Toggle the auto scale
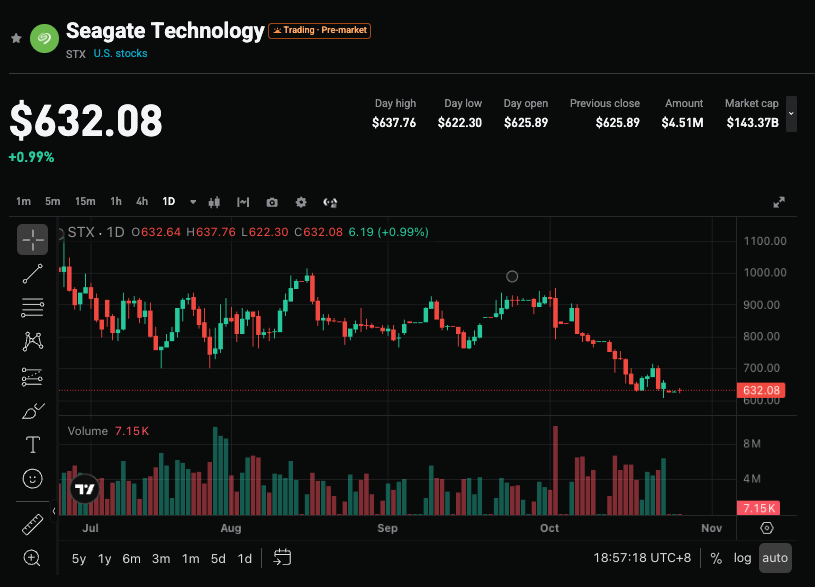Screen dimensions: 815x587 point(775,558)
